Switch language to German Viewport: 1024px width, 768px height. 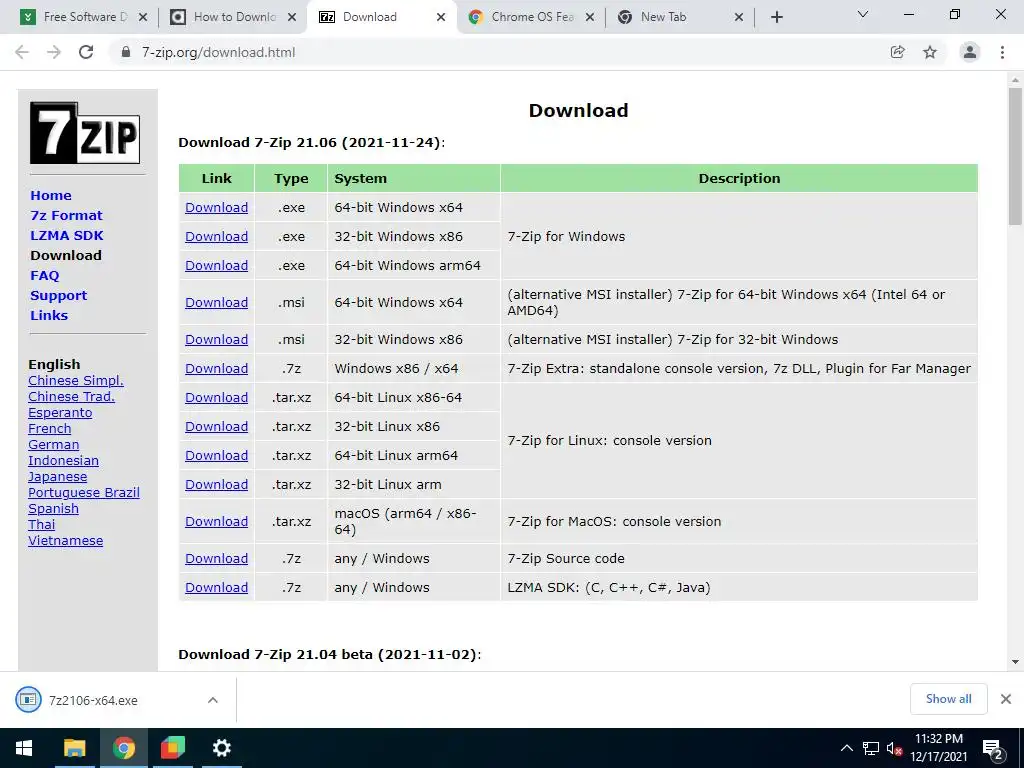pos(54,445)
